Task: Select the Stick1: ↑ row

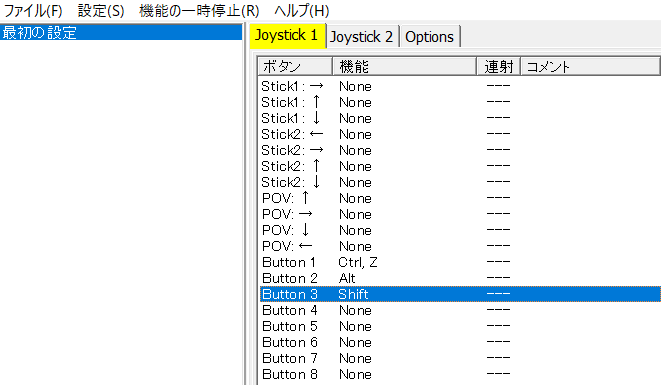Action: tap(460, 102)
